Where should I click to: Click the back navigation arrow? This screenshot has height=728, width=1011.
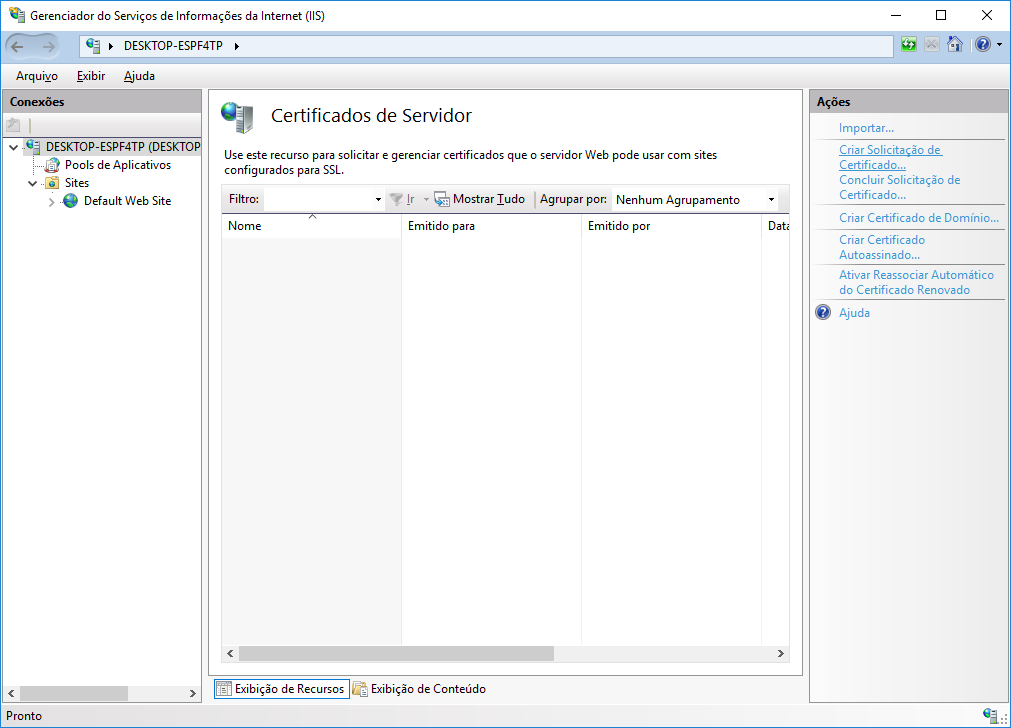[16, 45]
